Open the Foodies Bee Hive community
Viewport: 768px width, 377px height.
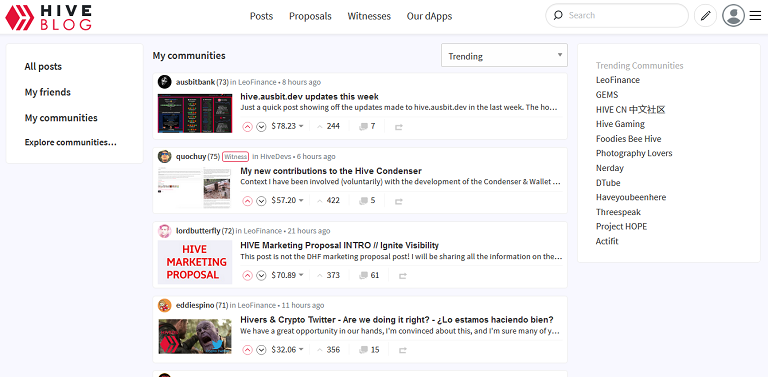(x=628, y=139)
